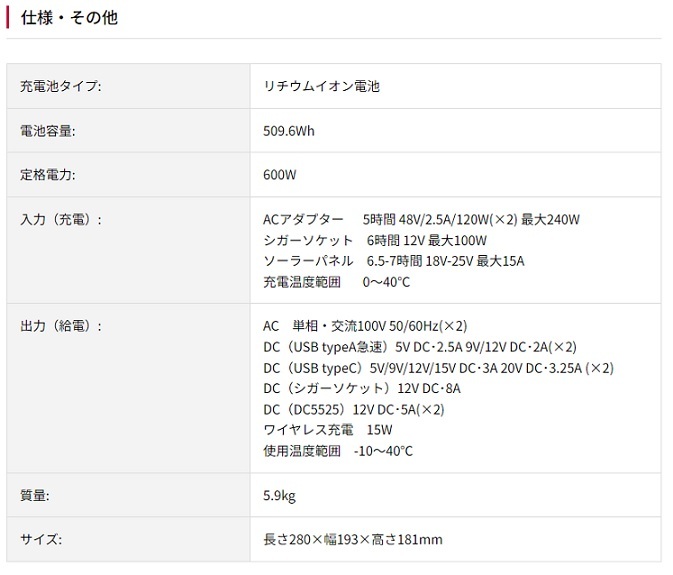Click the USB typeA急速 output line
Image resolution: width=673 pixels, height=575 pixels.
point(420,347)
